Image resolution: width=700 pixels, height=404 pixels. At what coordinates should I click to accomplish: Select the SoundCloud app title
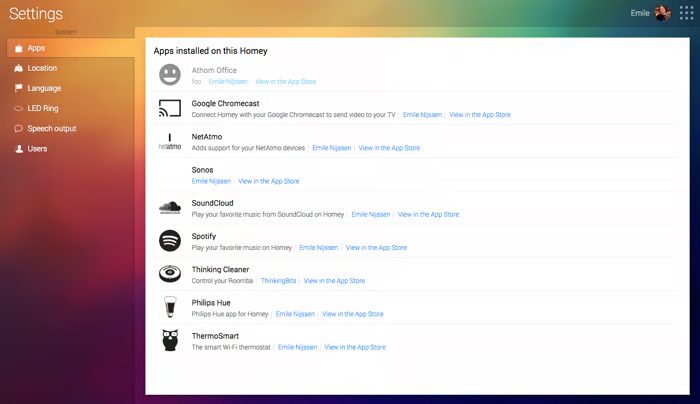click(212, 203)
